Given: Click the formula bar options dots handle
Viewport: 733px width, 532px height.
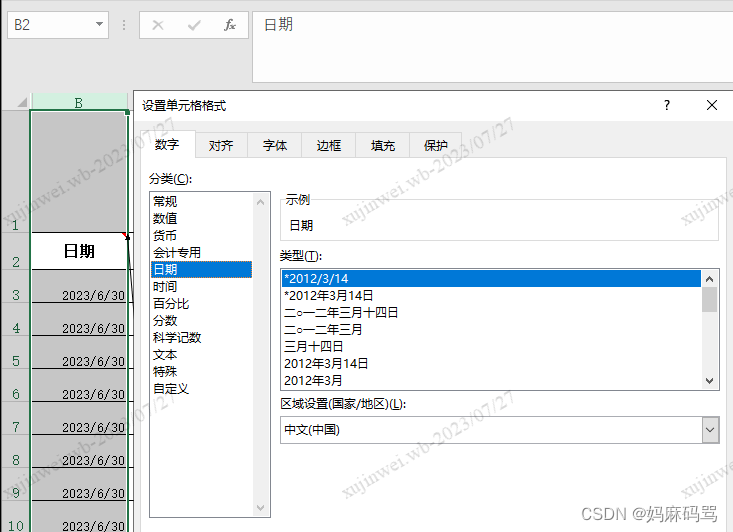Looking at the screenshot, I should (x=124, y=25).
